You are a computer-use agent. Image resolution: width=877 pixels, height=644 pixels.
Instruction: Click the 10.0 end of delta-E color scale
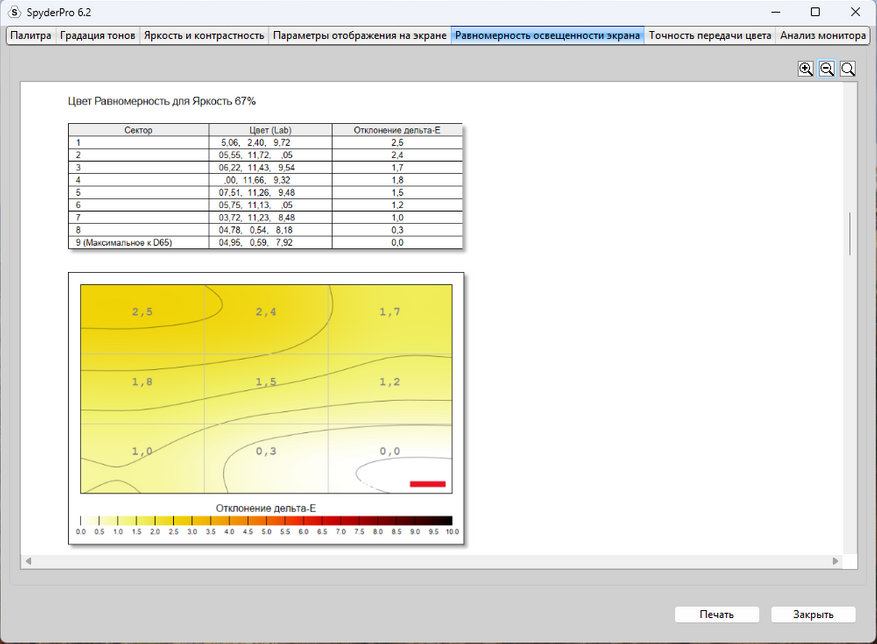(452, 532)
